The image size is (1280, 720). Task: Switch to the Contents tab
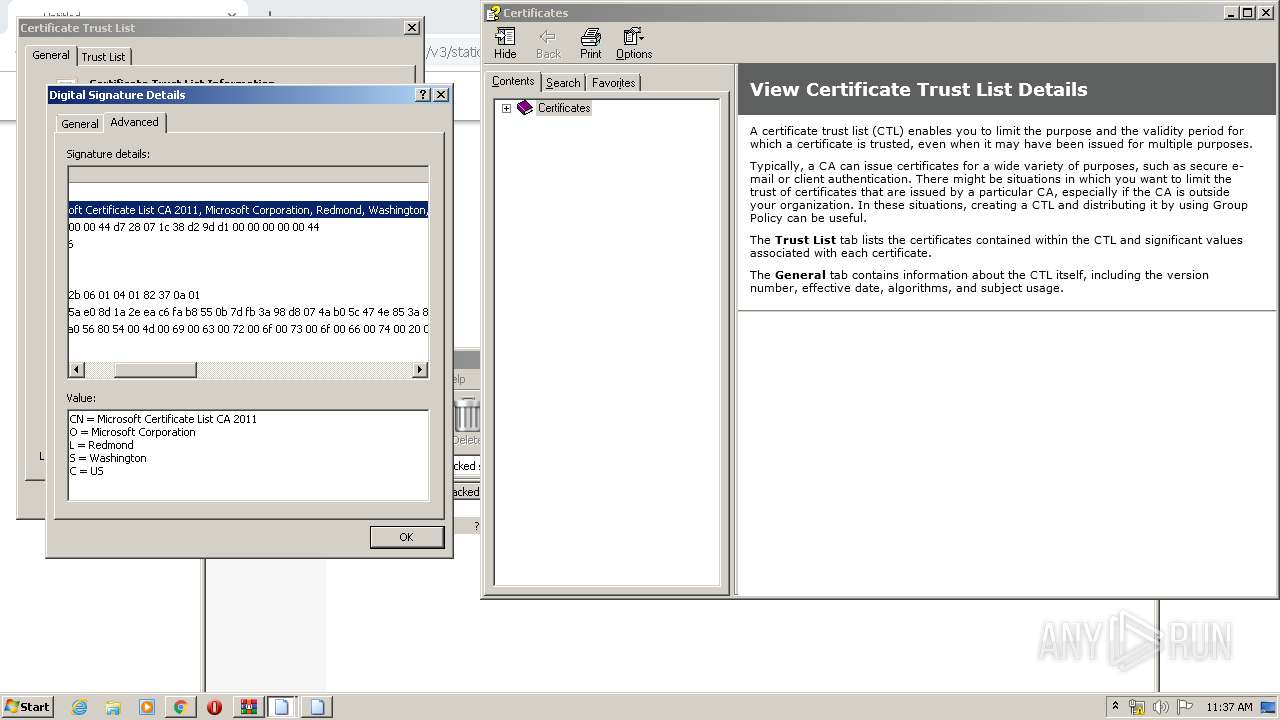513,82
